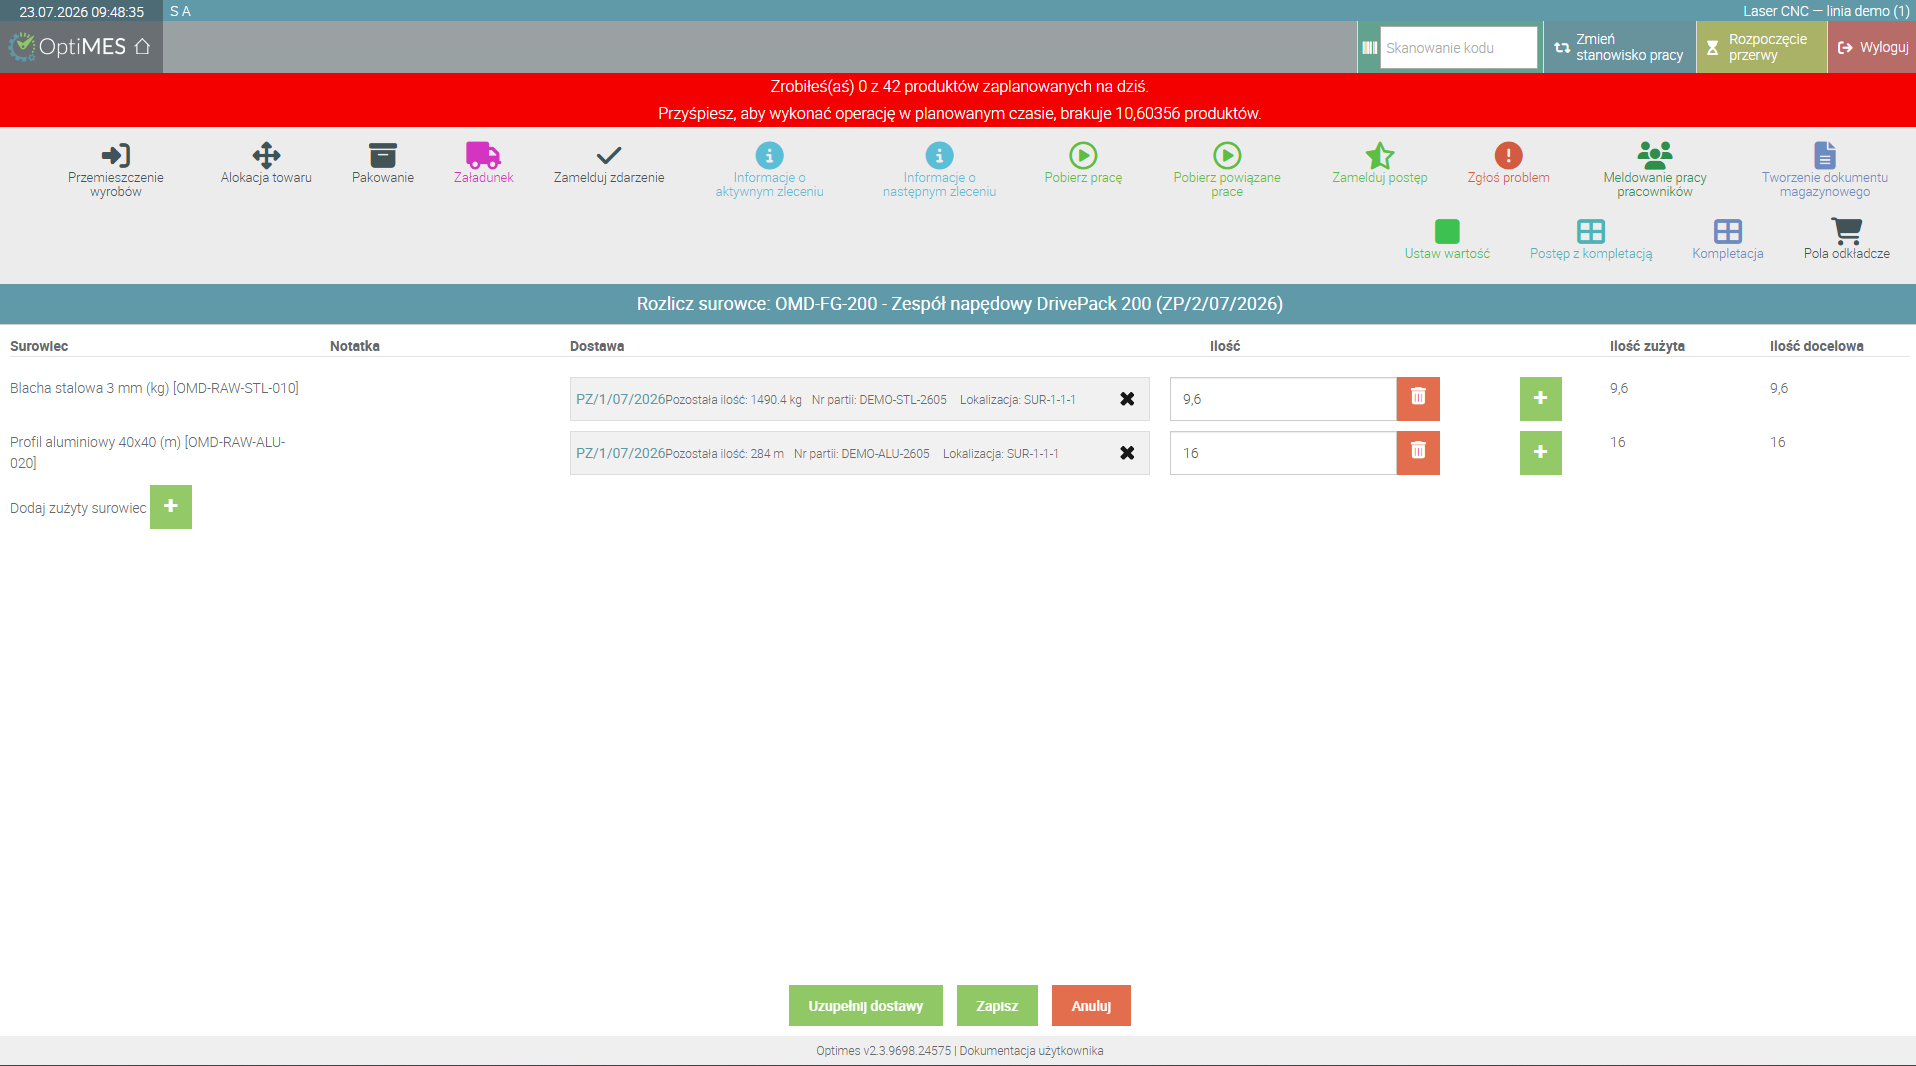Screen dimensions: 1916x1066
Task: Start Pobierz powiązane prace
Action: pyautogui.click(x=1227, y=169)
